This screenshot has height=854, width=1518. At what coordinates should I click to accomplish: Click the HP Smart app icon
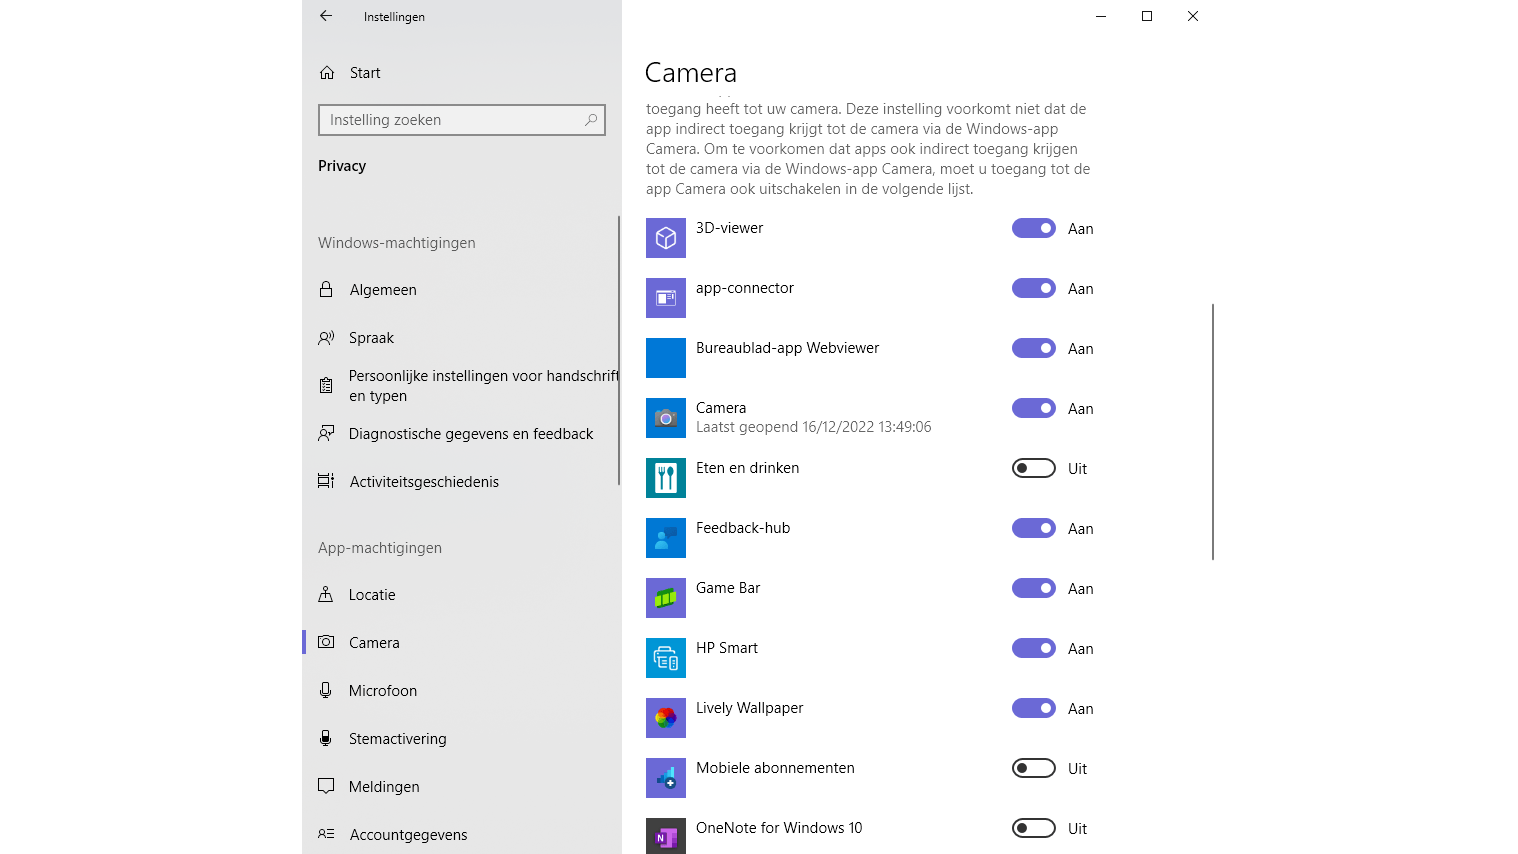[666, 658]
